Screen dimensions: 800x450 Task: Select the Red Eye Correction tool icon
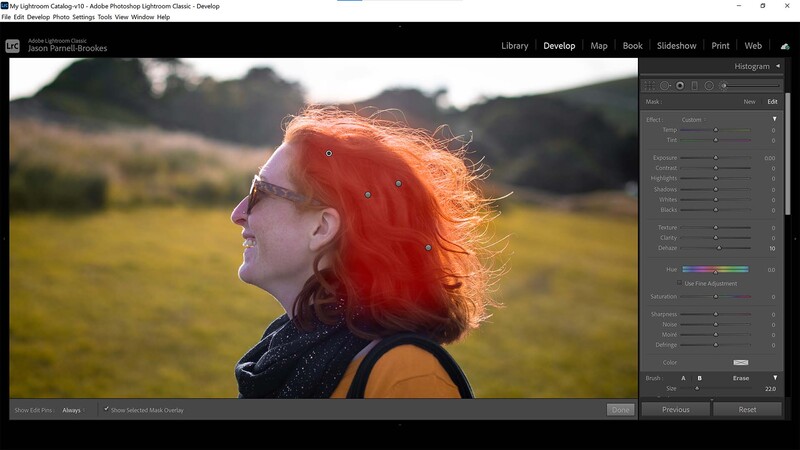pyautogui.click(x=680, y=86)
